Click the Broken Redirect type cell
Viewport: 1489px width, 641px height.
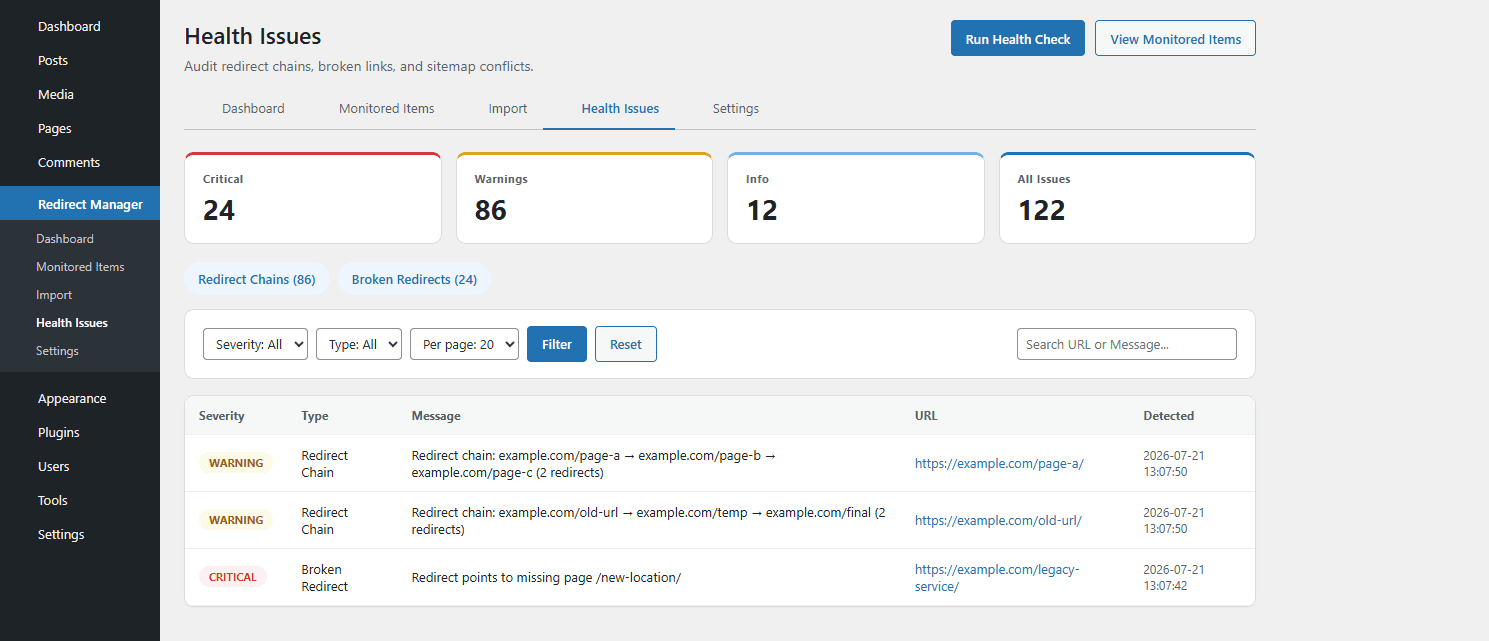coord(325,578)
